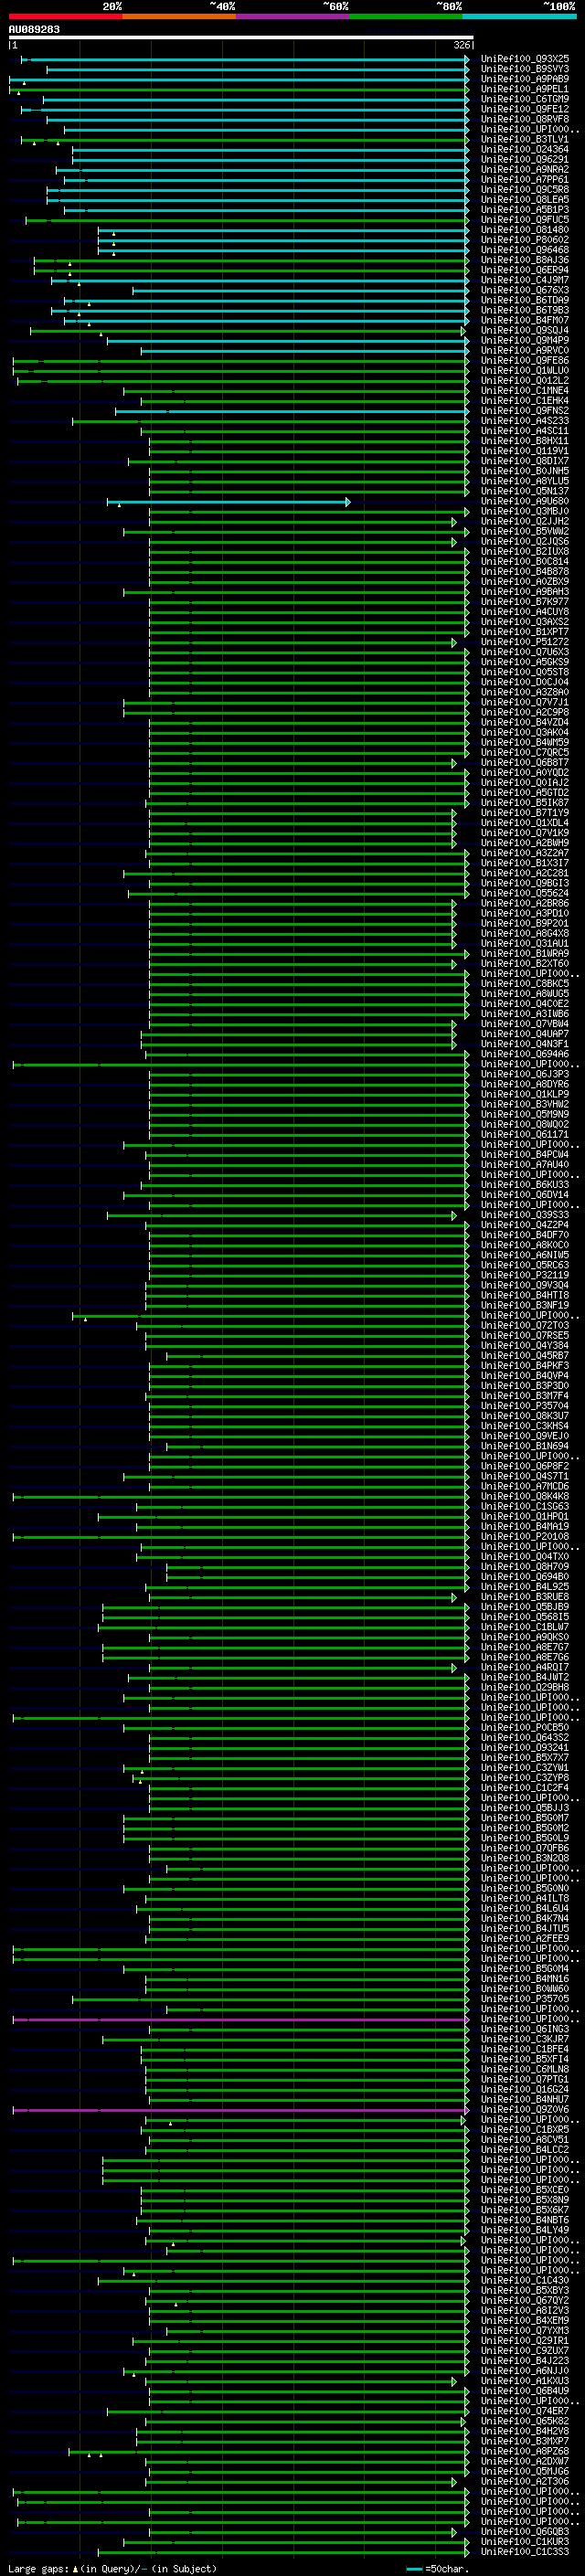Open hit UniRef100_A9PEL1

tap(525, 89)
